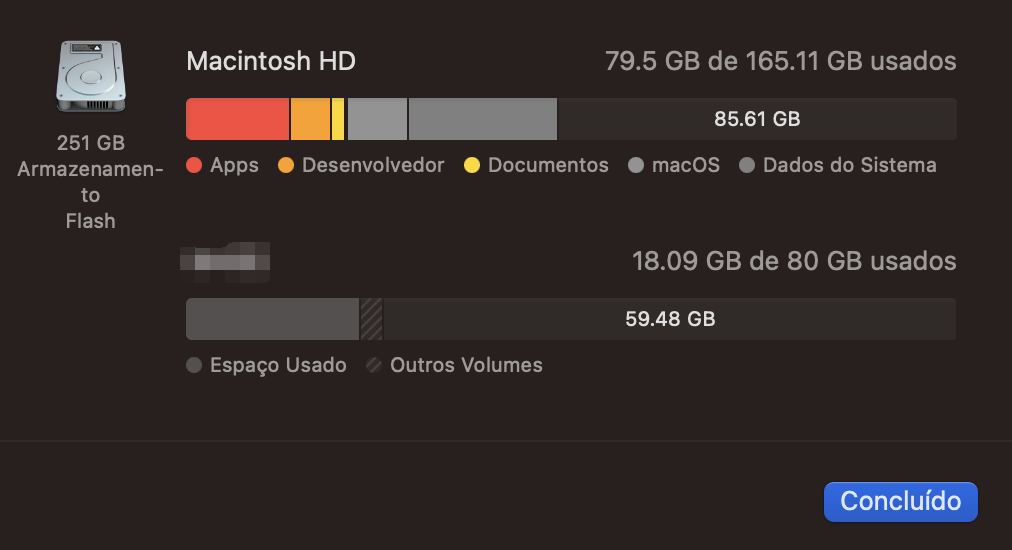Click the Espaço Usado legend dot

point(195,366)
